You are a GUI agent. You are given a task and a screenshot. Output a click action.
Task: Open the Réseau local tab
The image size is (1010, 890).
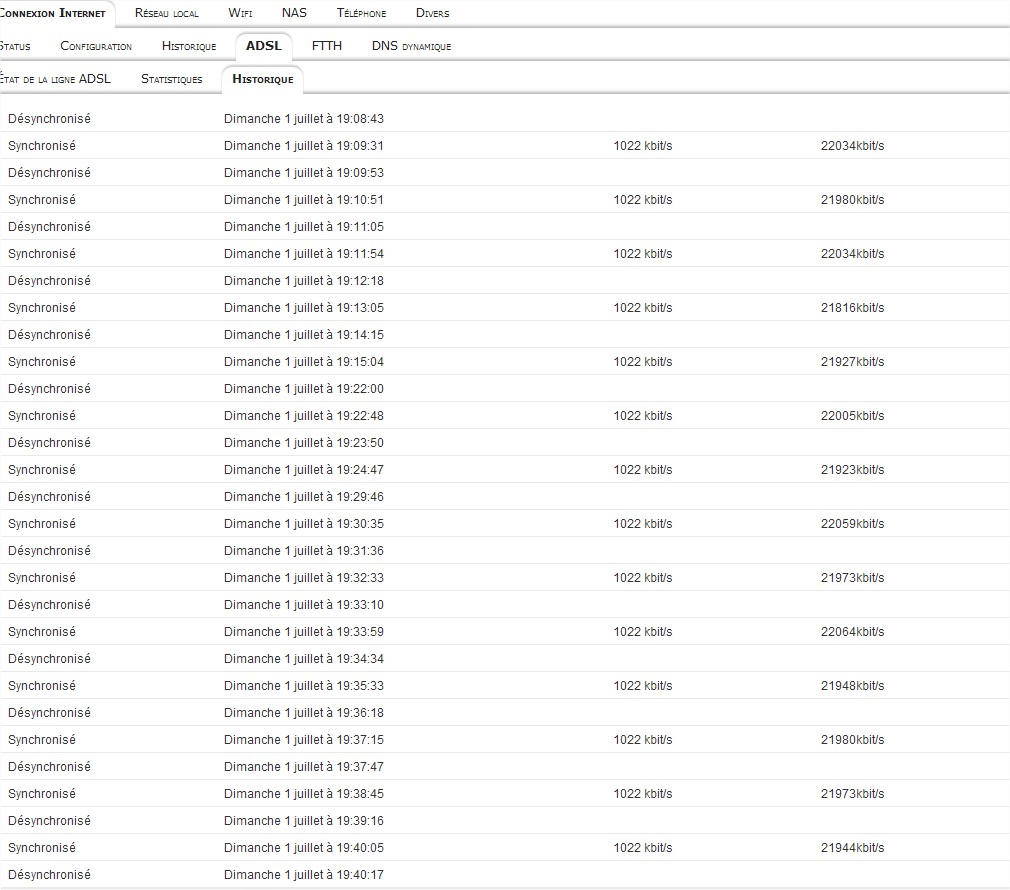pos(166,13)
